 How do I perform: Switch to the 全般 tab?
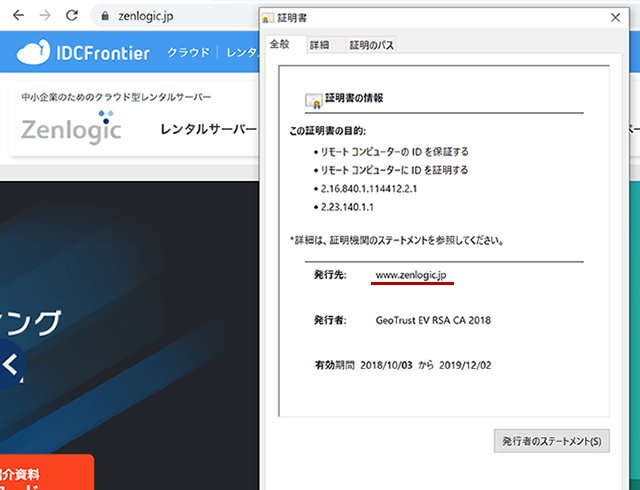[279, 45]
